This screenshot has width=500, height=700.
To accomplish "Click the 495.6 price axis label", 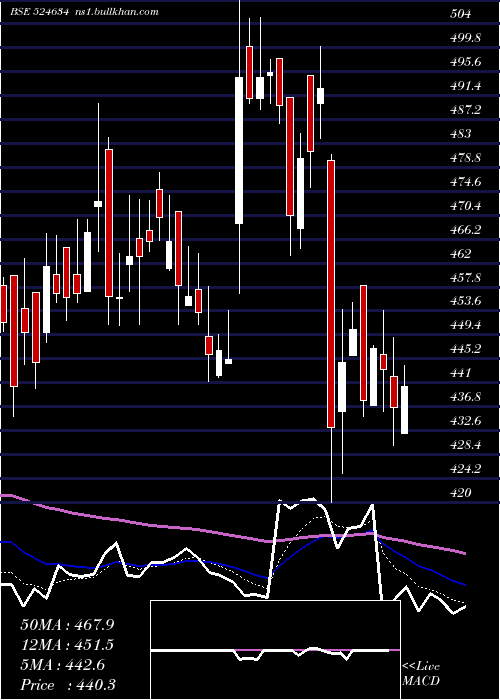I will [x=466, y=62].
